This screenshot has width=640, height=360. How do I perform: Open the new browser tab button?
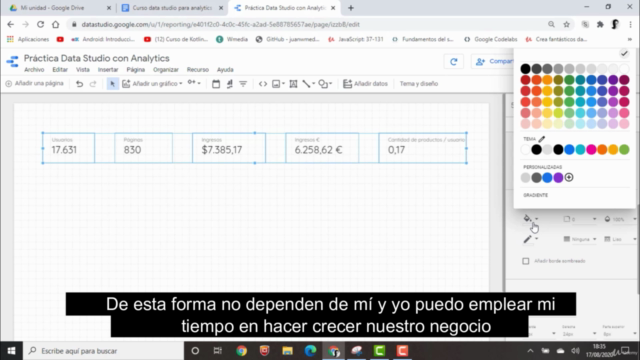tap(351, 8)
